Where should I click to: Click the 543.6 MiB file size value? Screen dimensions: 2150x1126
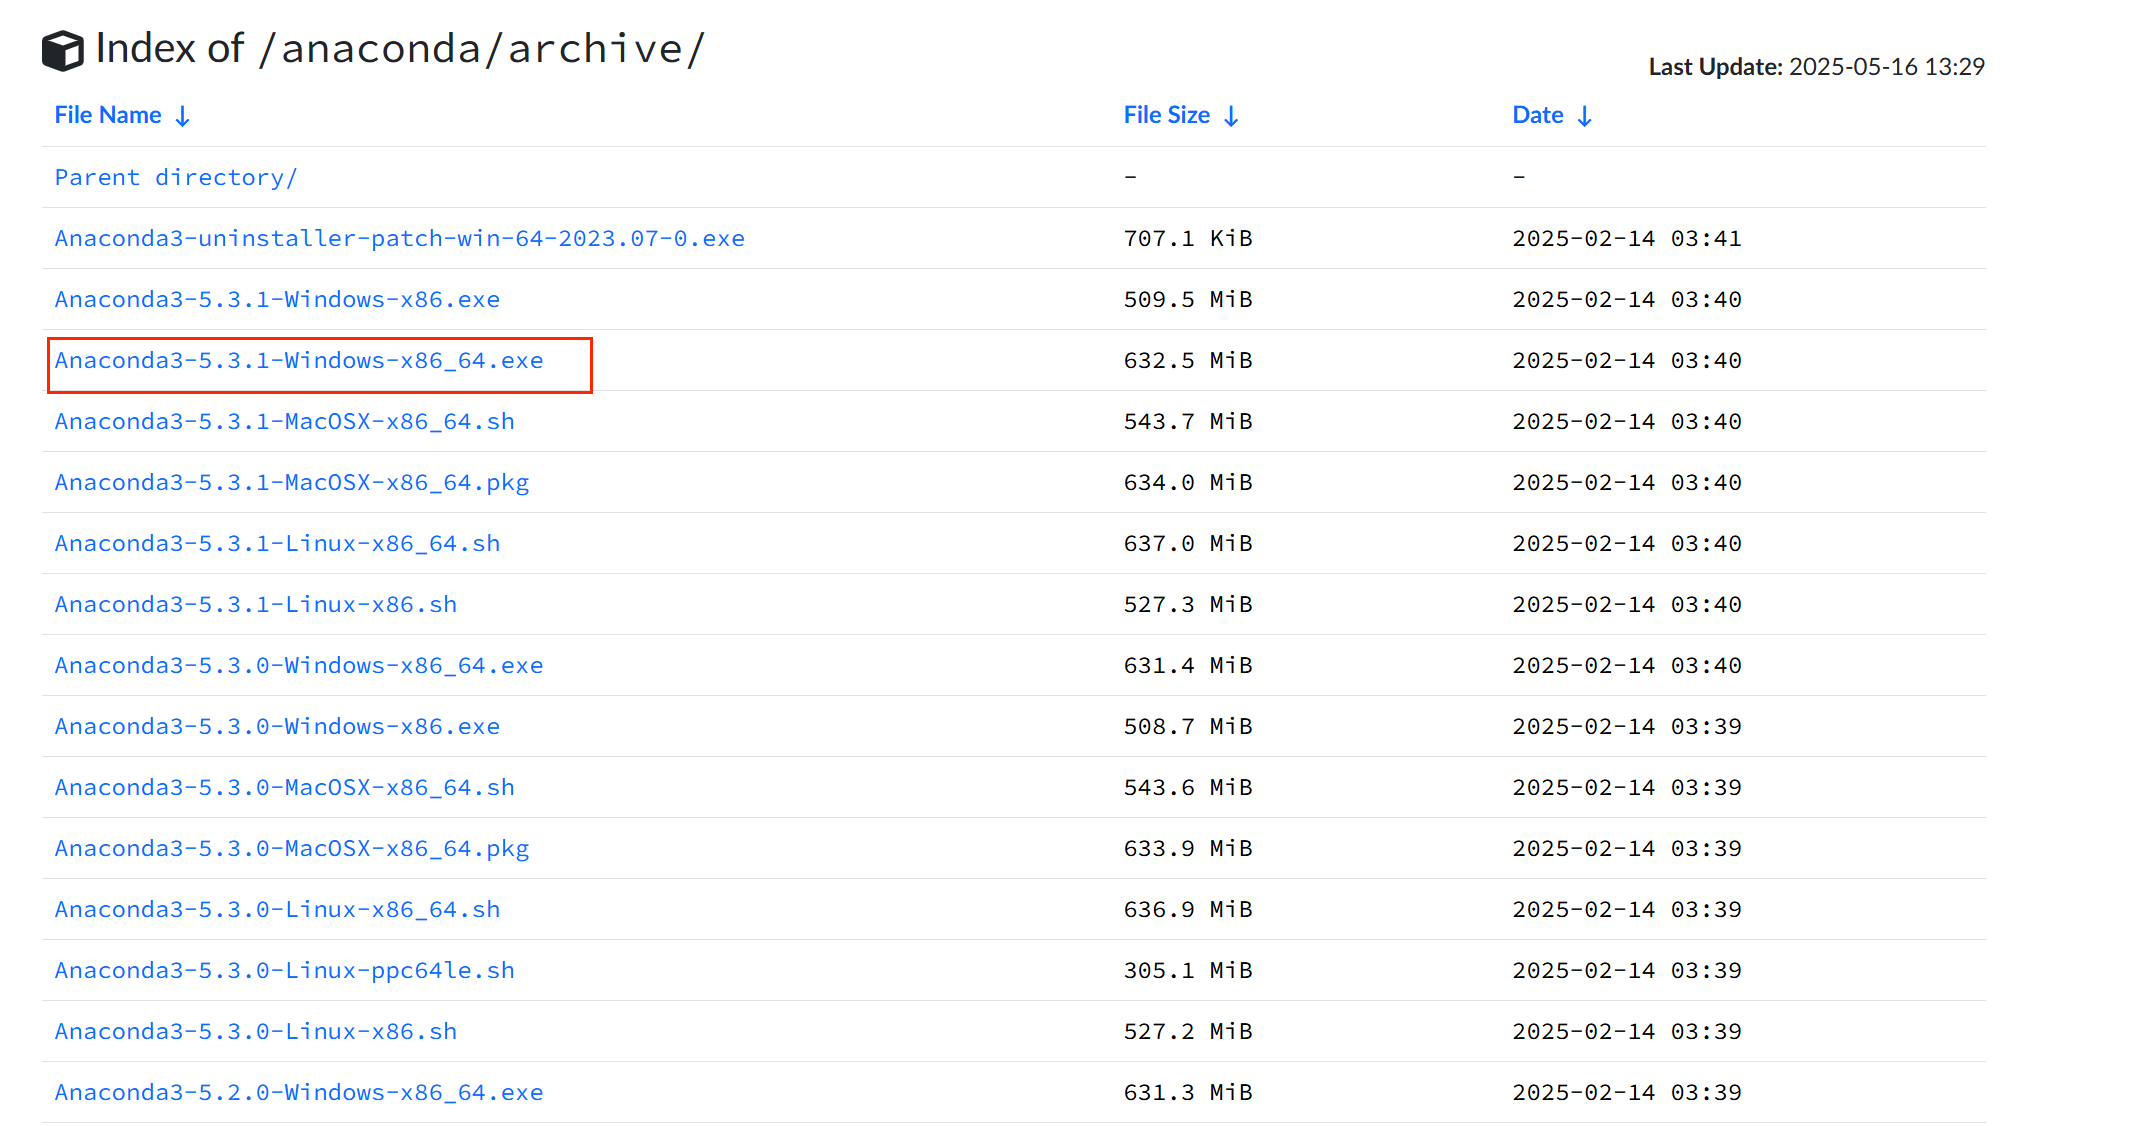pyautogui.click(x=1188, y=787)
